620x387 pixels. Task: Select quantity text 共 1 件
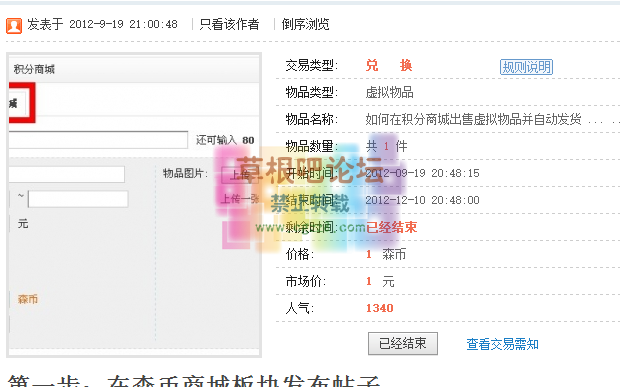[x=386, y=146]
